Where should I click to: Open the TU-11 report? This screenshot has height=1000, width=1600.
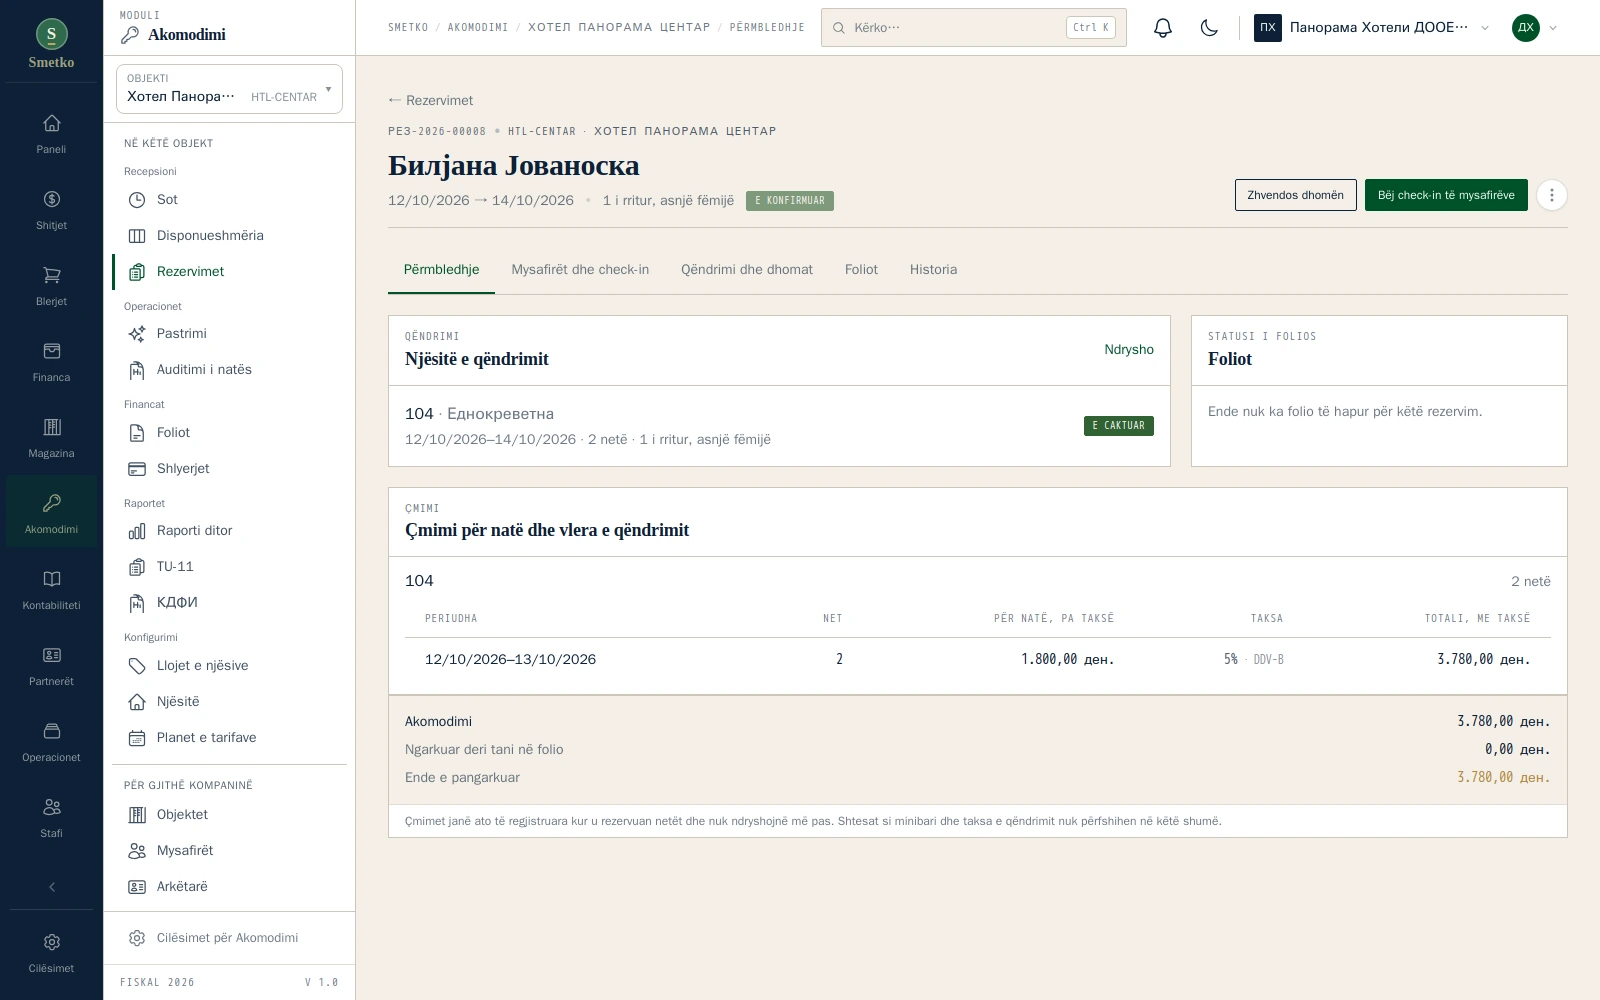point(229,567)
